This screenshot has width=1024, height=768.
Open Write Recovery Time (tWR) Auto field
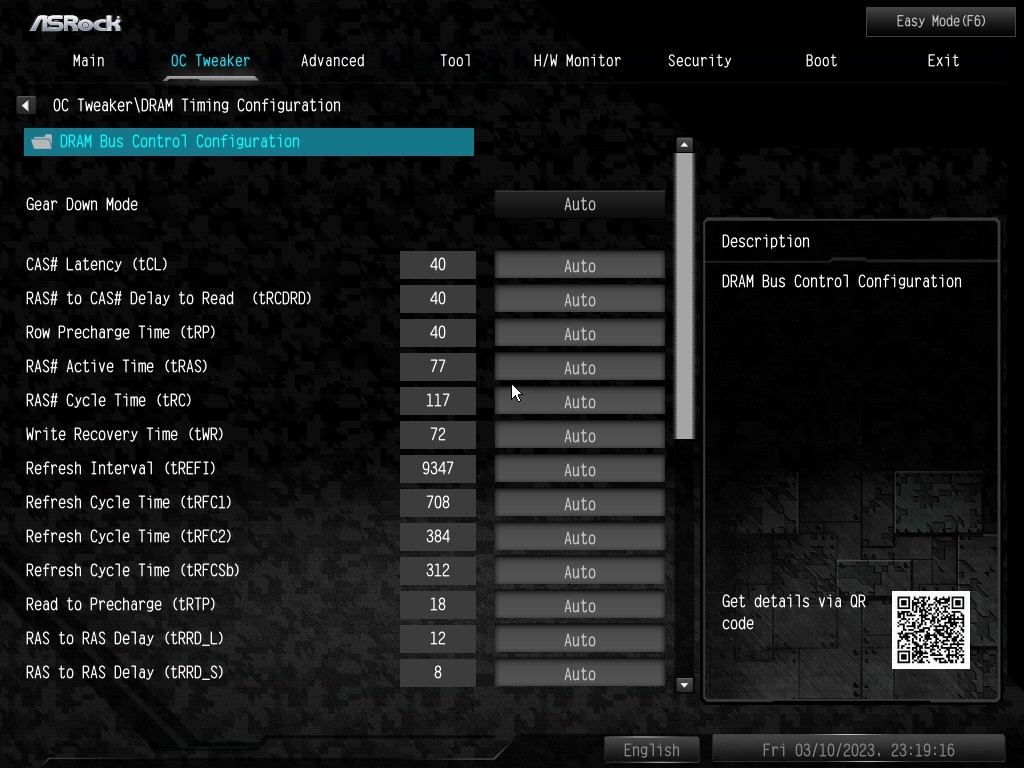[x=580, y=436]
